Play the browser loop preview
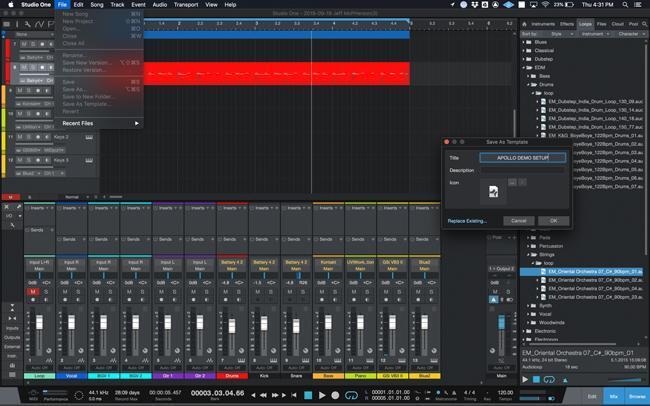 525,379
